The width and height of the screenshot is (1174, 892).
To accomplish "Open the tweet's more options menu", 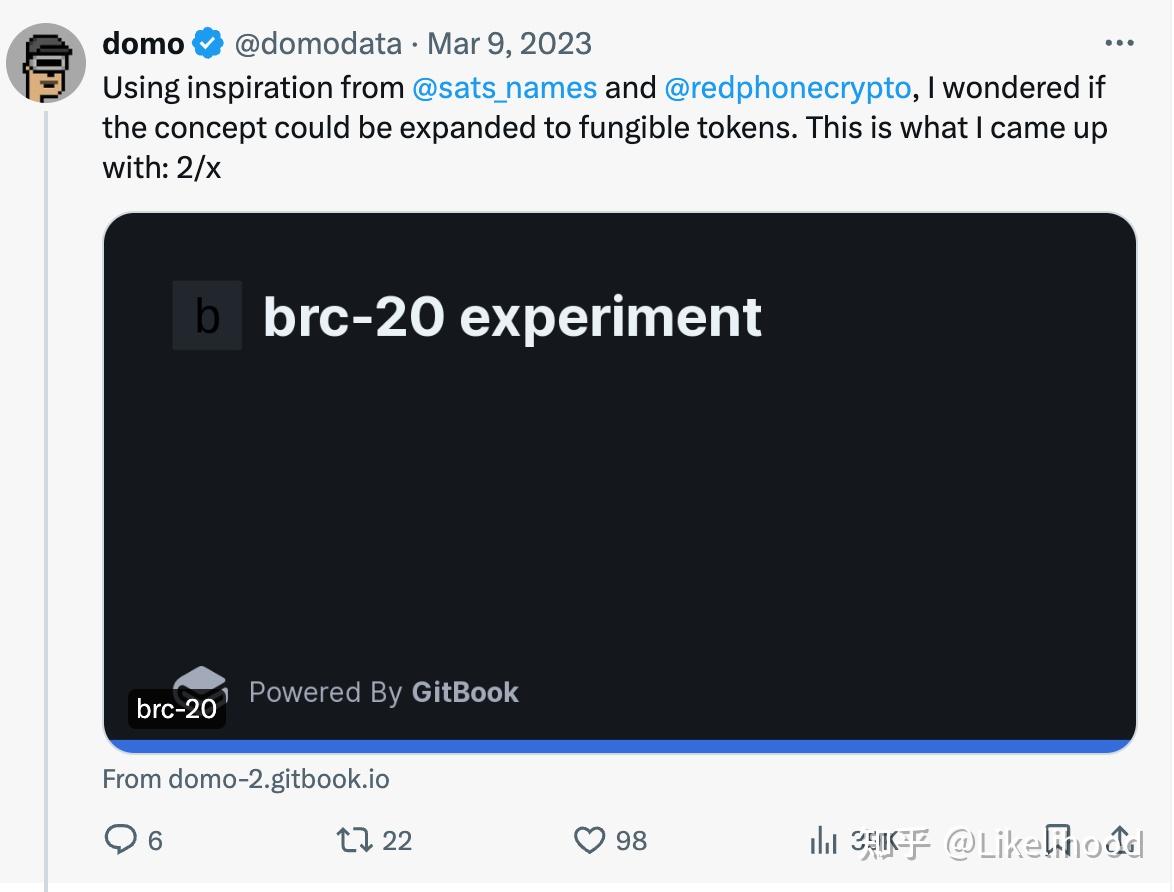I will [1119, 42].
